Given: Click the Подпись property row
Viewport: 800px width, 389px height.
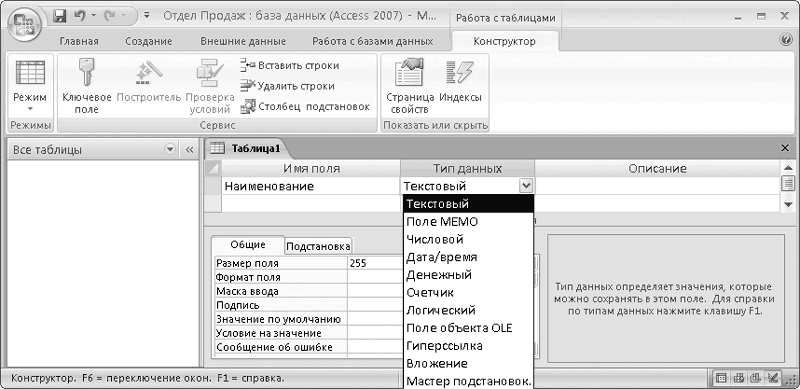Looking at the screenshot, I should 309,305.
